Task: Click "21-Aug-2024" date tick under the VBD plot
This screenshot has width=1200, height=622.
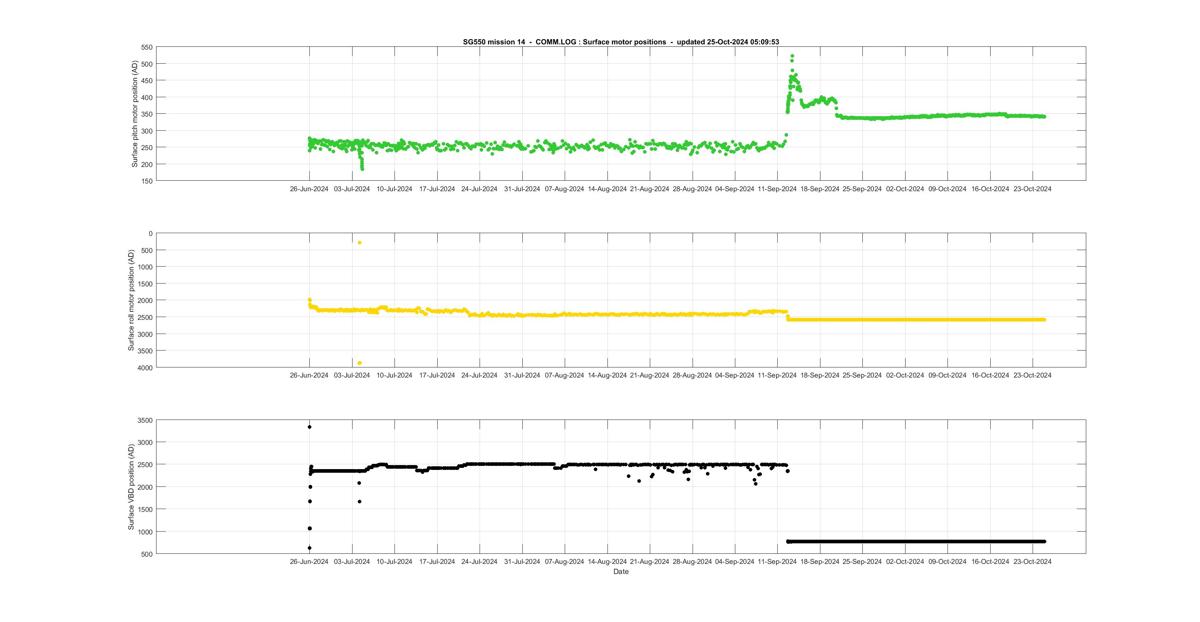Action: point(650,561)
